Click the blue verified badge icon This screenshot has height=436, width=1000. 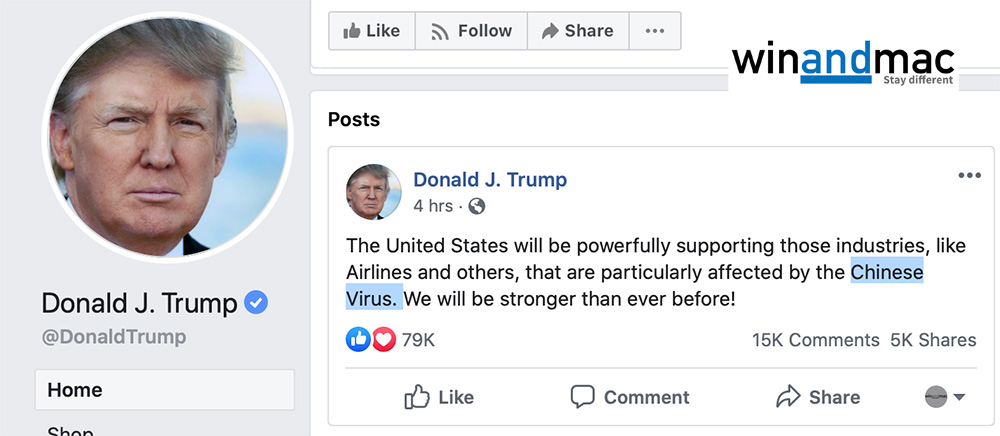coord(257,302)
